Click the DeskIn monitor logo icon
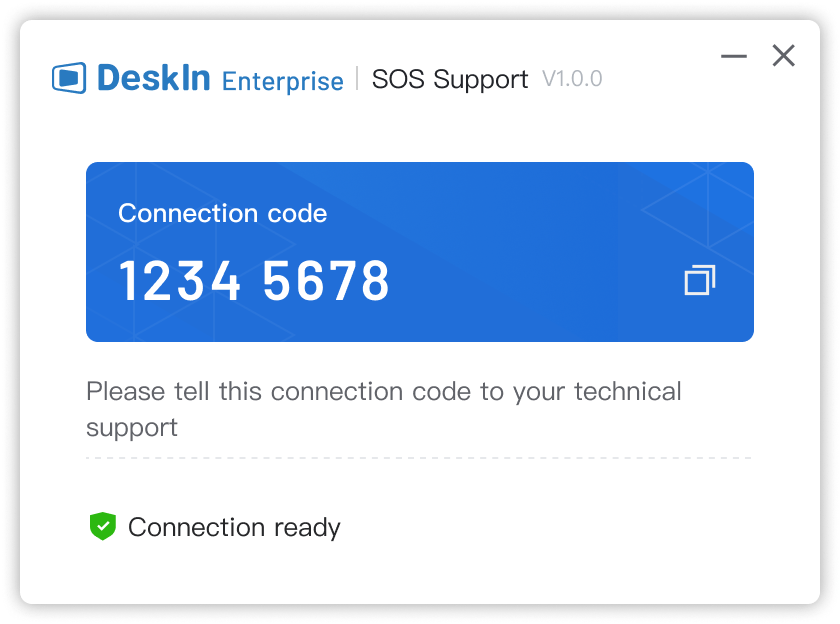 pos(69,78)
